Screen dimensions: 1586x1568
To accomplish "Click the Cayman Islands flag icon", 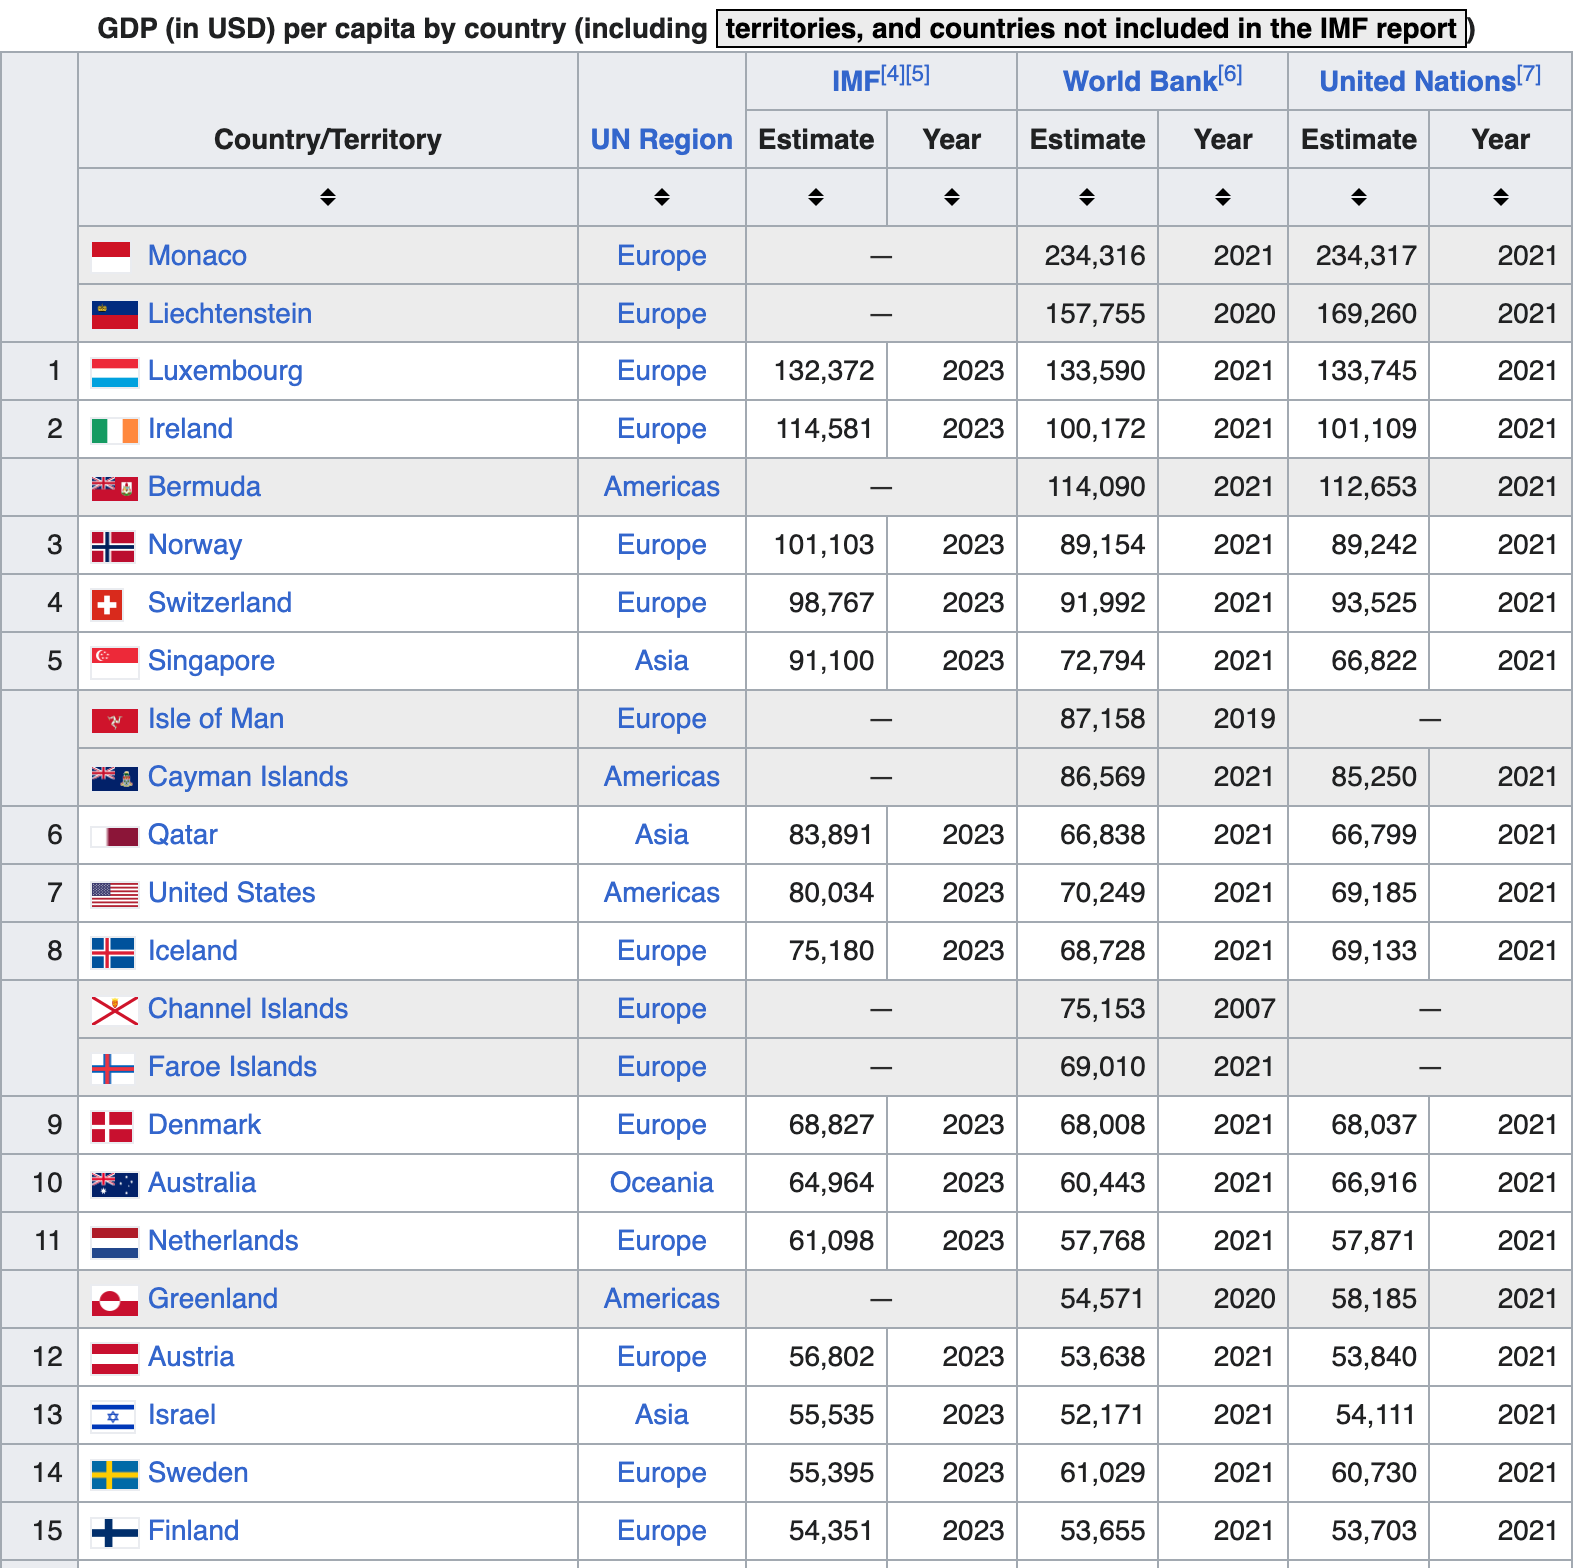I will click(114, 778).
